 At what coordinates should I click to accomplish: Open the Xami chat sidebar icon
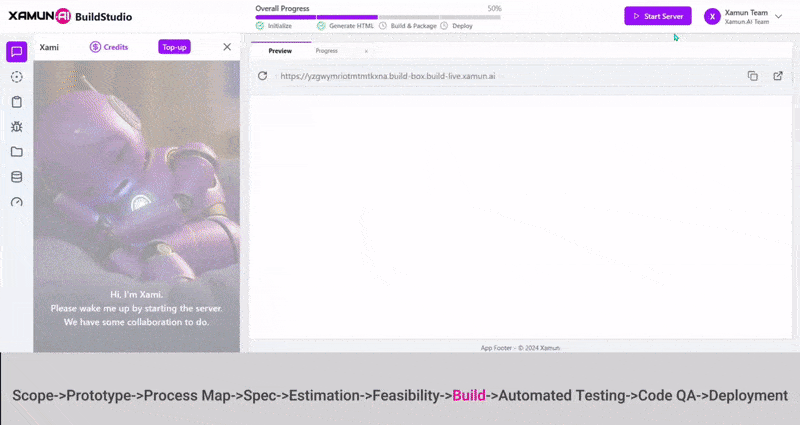pos(16,52)
